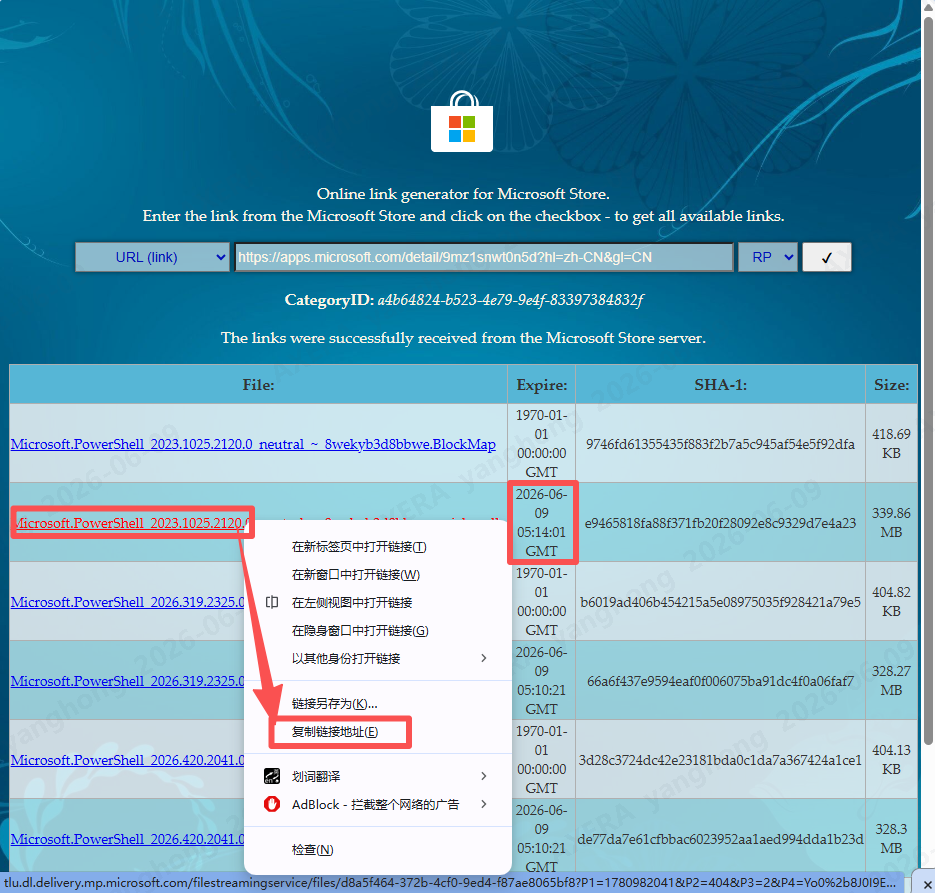Choose 复制链接地址(E) to copy the link address
This screenshot has width=935, height=893.
pyautogui.click(x=378, y=731)
